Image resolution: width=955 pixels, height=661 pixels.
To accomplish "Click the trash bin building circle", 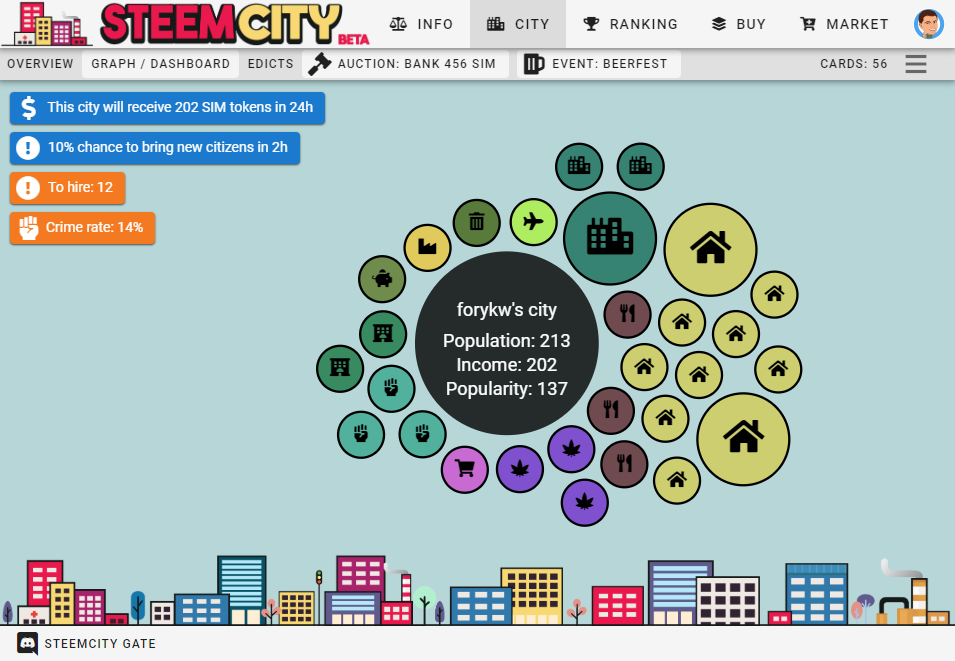I will point(476,222).
